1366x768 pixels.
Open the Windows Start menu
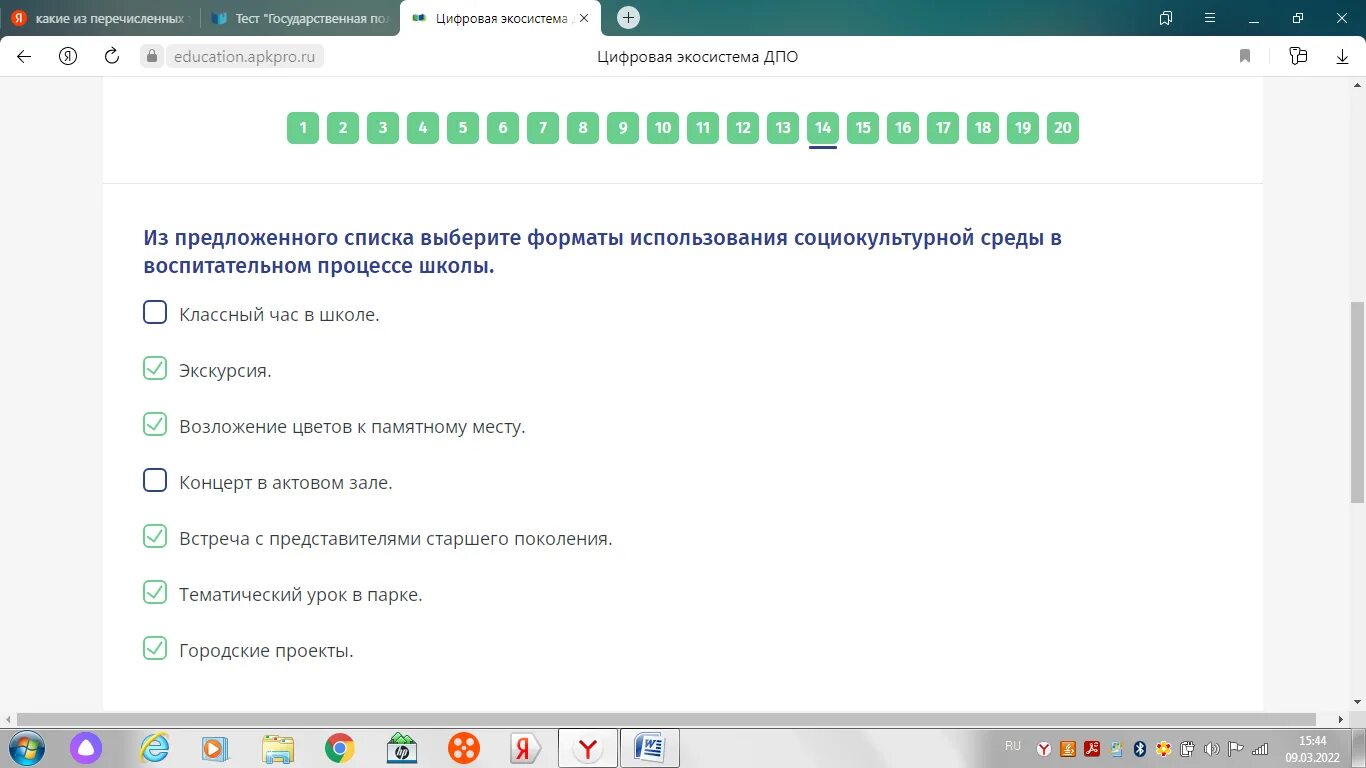coord(27,748)
